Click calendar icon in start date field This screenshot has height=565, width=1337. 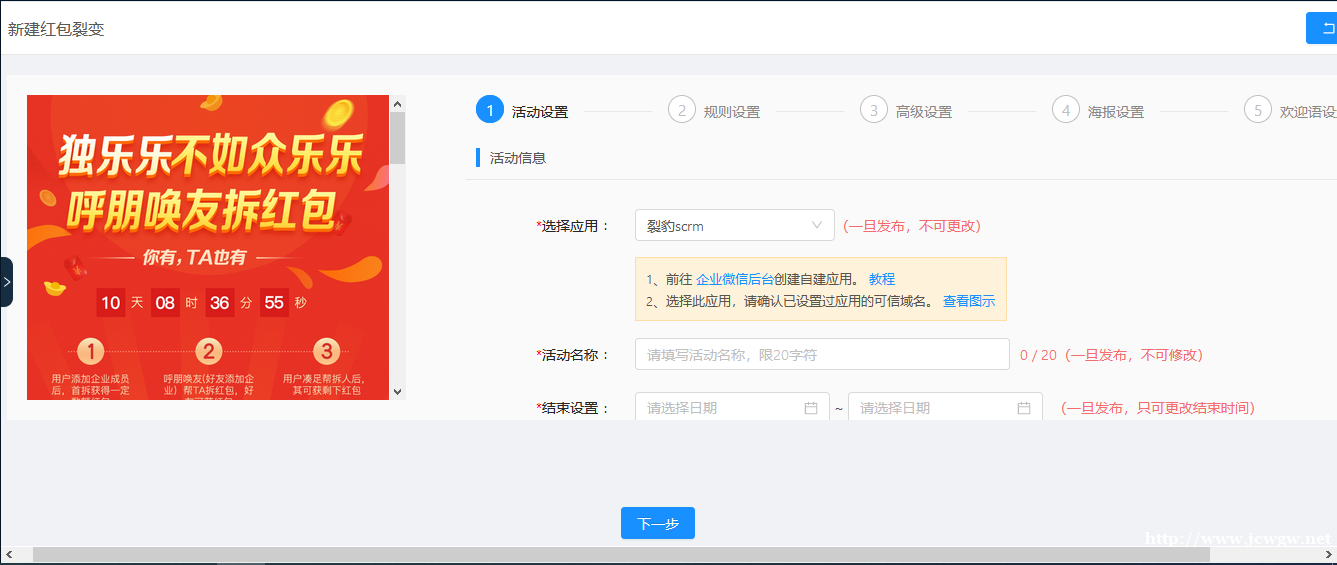coord(811,408)
